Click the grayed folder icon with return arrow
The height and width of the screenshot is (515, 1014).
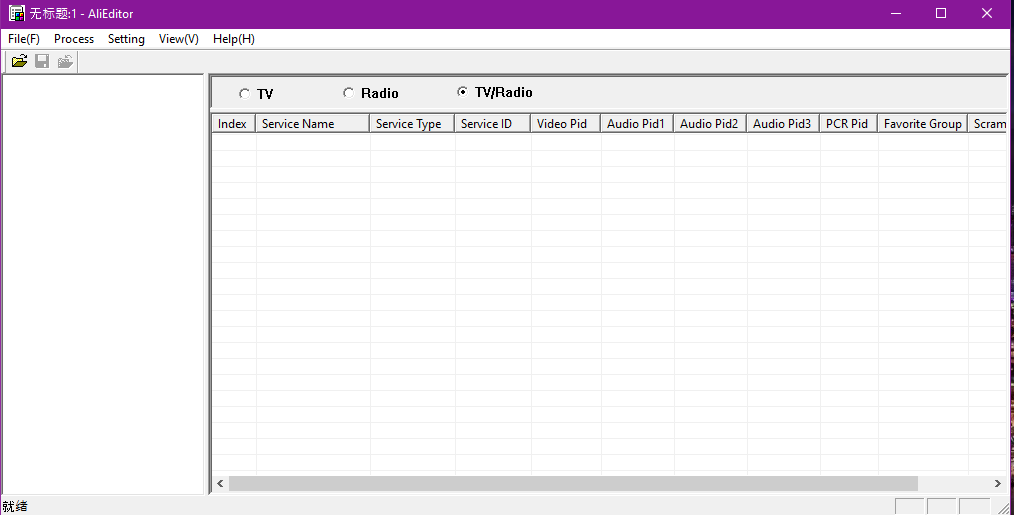pyautogui.click(x=65, y=61)
